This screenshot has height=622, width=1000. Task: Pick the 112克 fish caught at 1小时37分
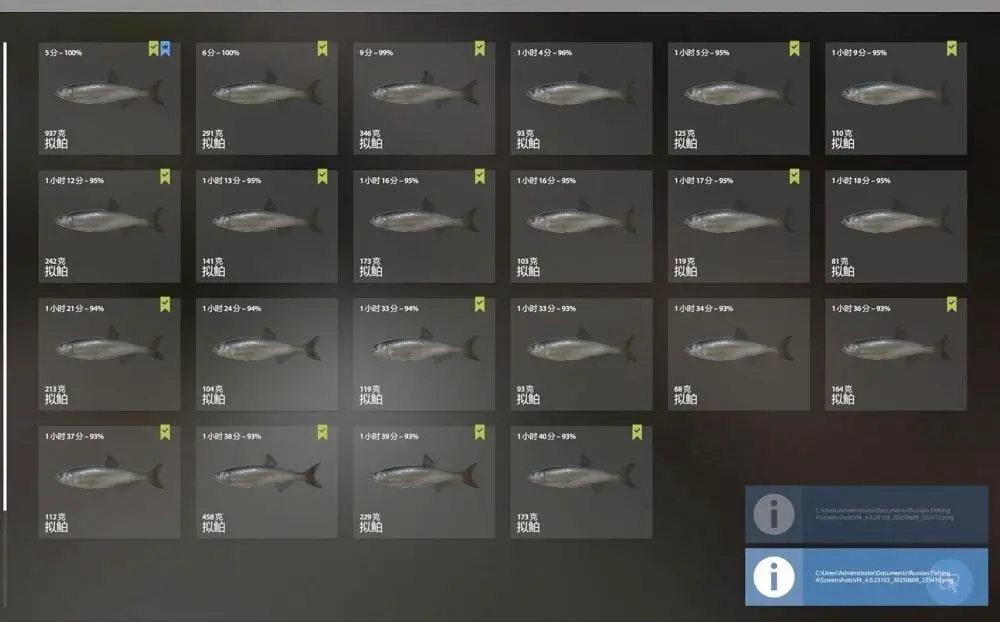pos(110,482)
